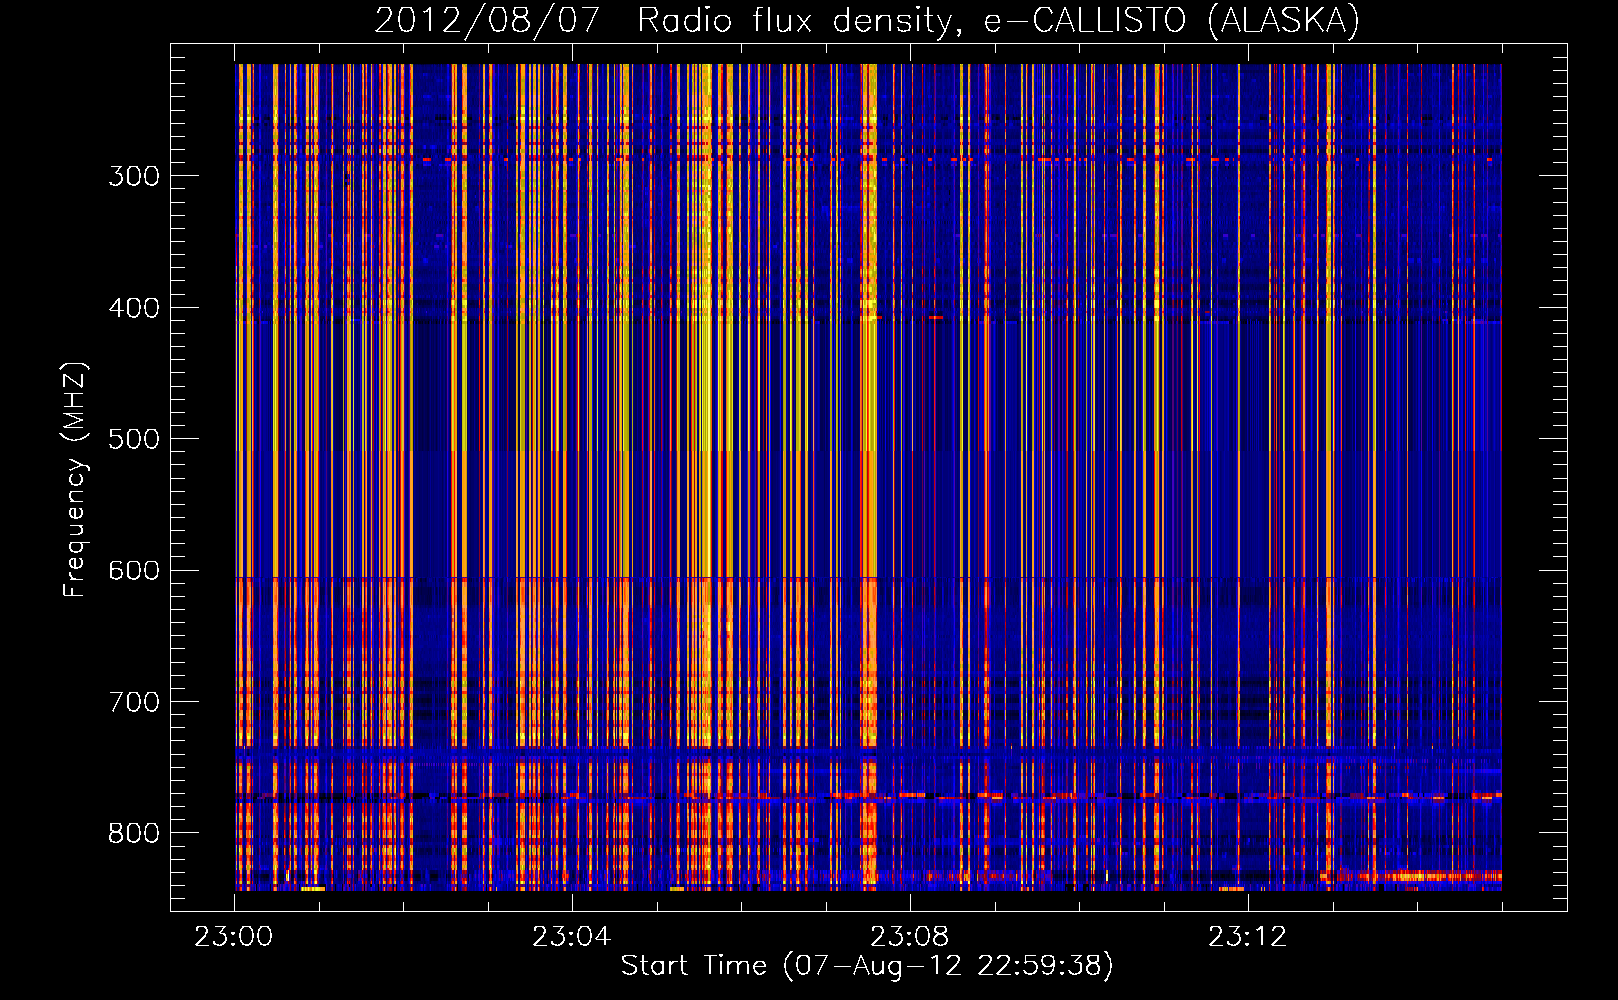The height and width of the screenshot is (1000, 1618).
Task: Click the 23:08 time tick label
Action: (x=909, y=937)
